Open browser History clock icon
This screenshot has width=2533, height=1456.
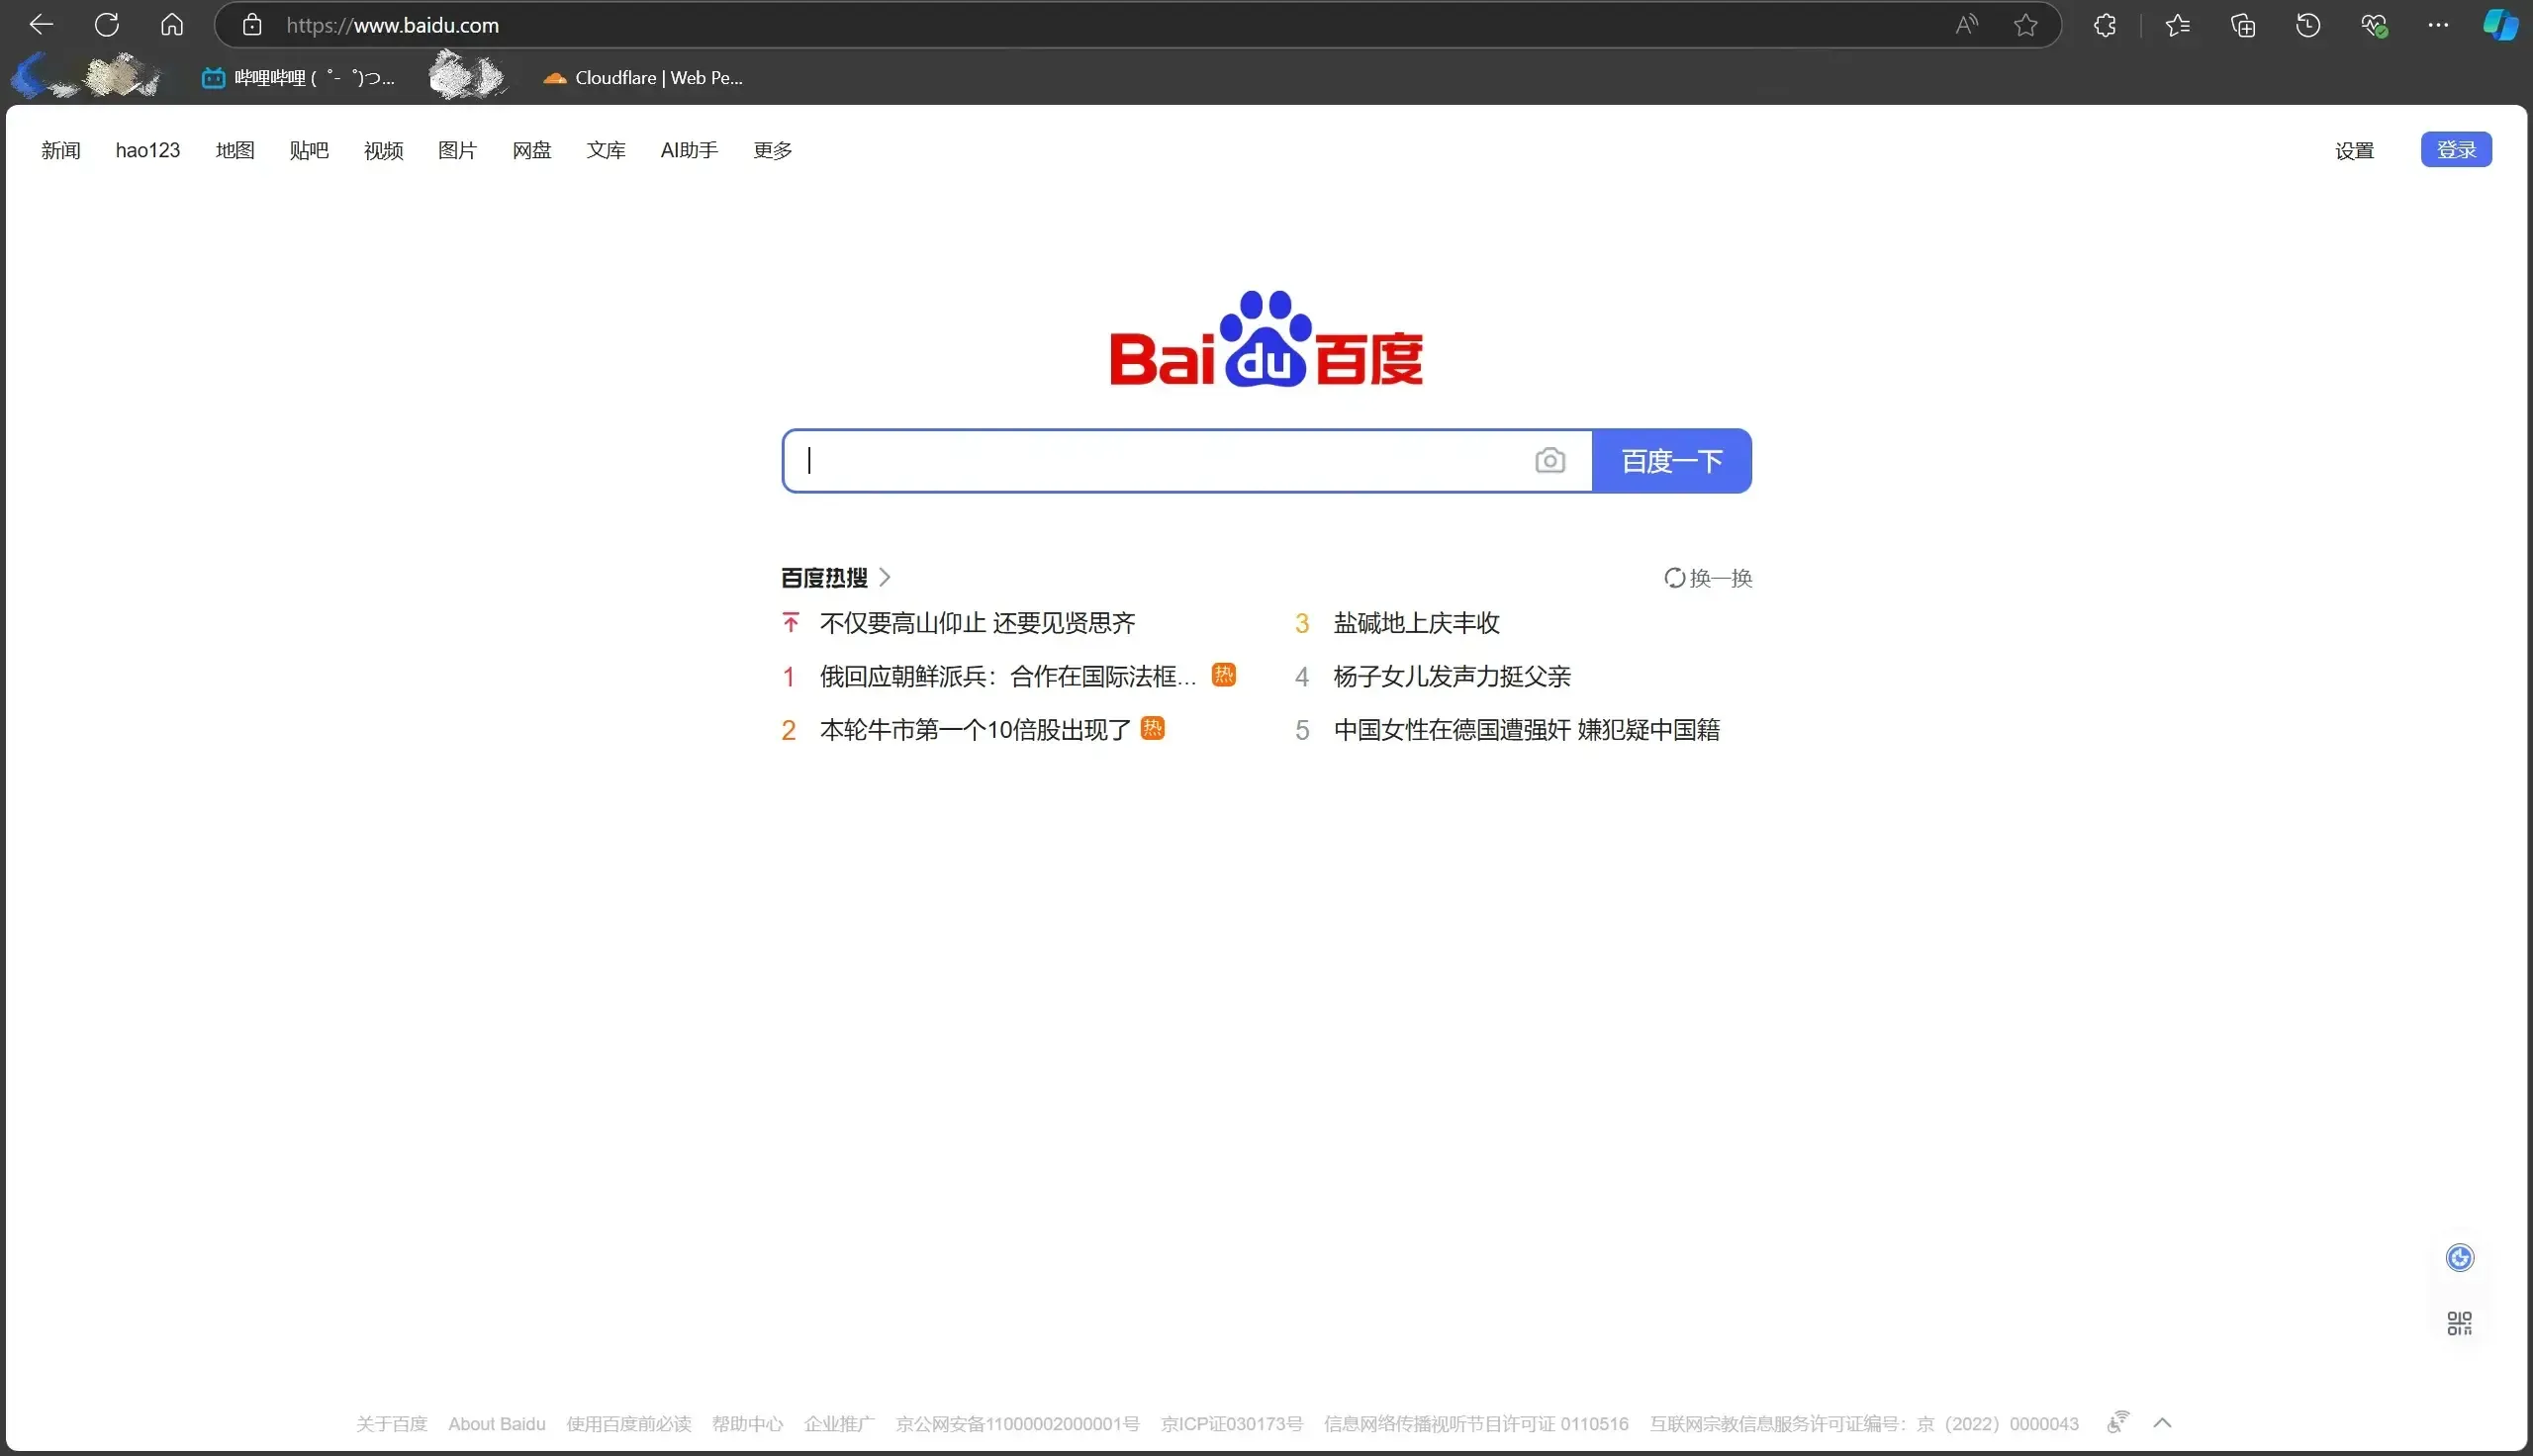[x=2308, y=25]
